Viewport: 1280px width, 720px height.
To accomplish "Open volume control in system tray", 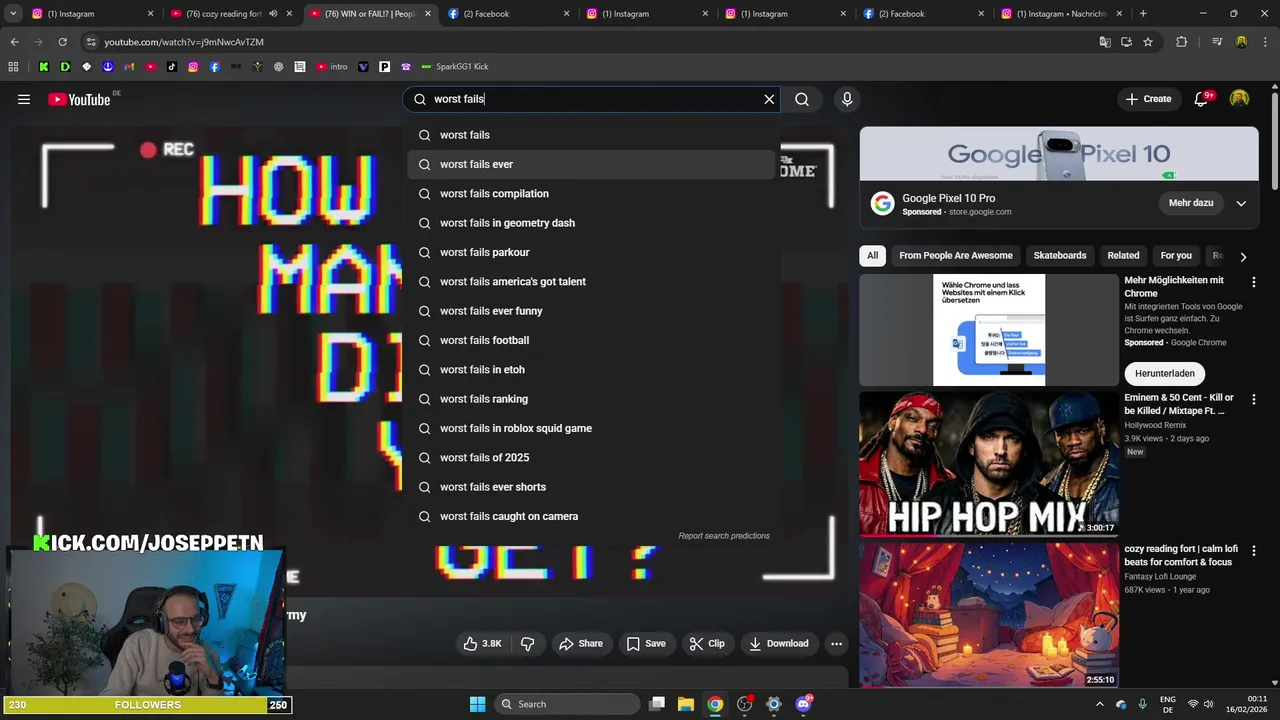I will (1208, 704).
